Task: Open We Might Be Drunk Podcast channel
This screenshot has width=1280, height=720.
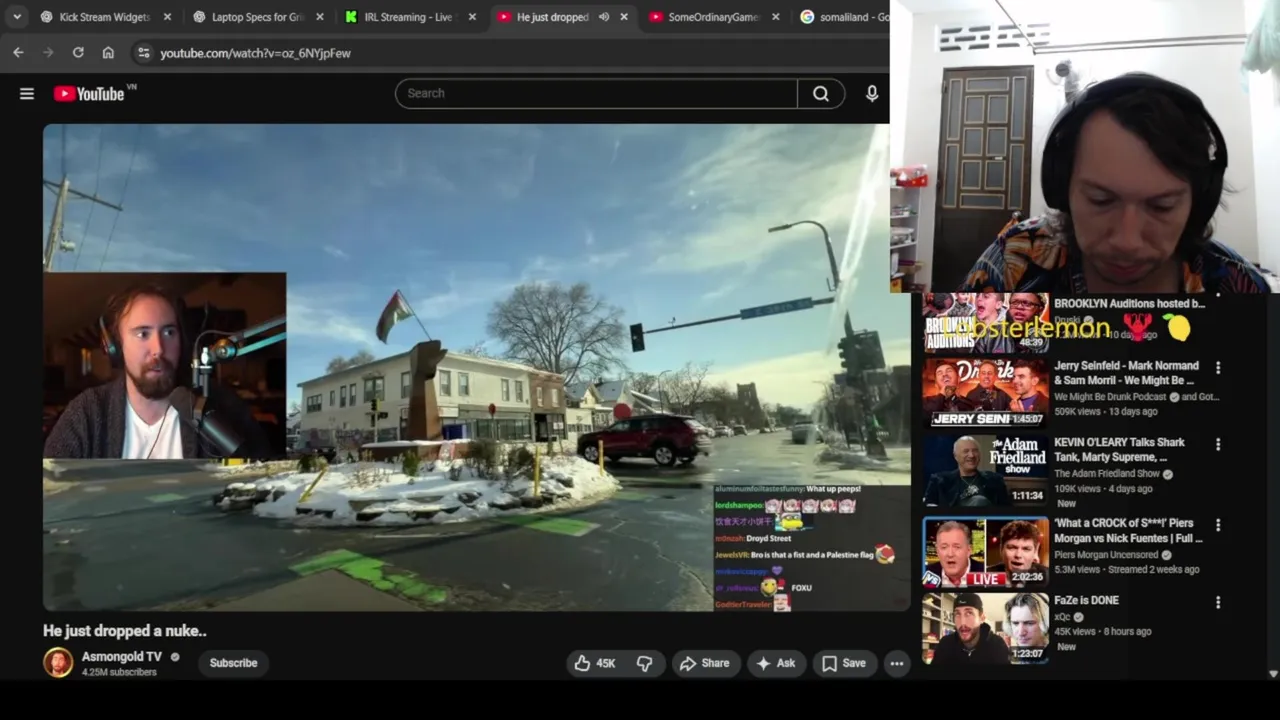Action: point(1111,397)
